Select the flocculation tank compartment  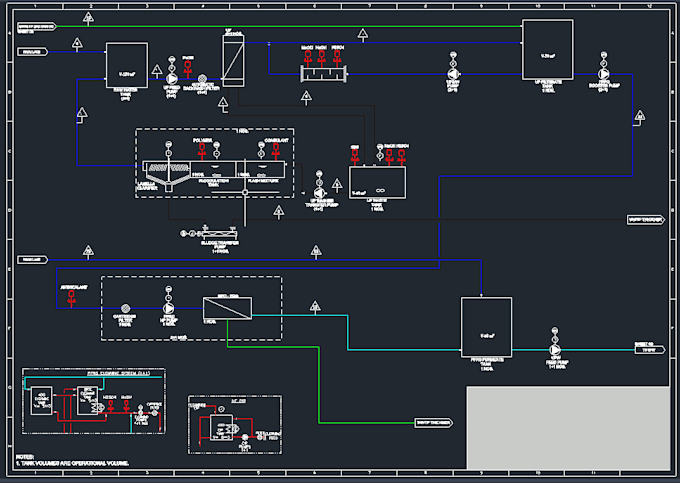213,170
